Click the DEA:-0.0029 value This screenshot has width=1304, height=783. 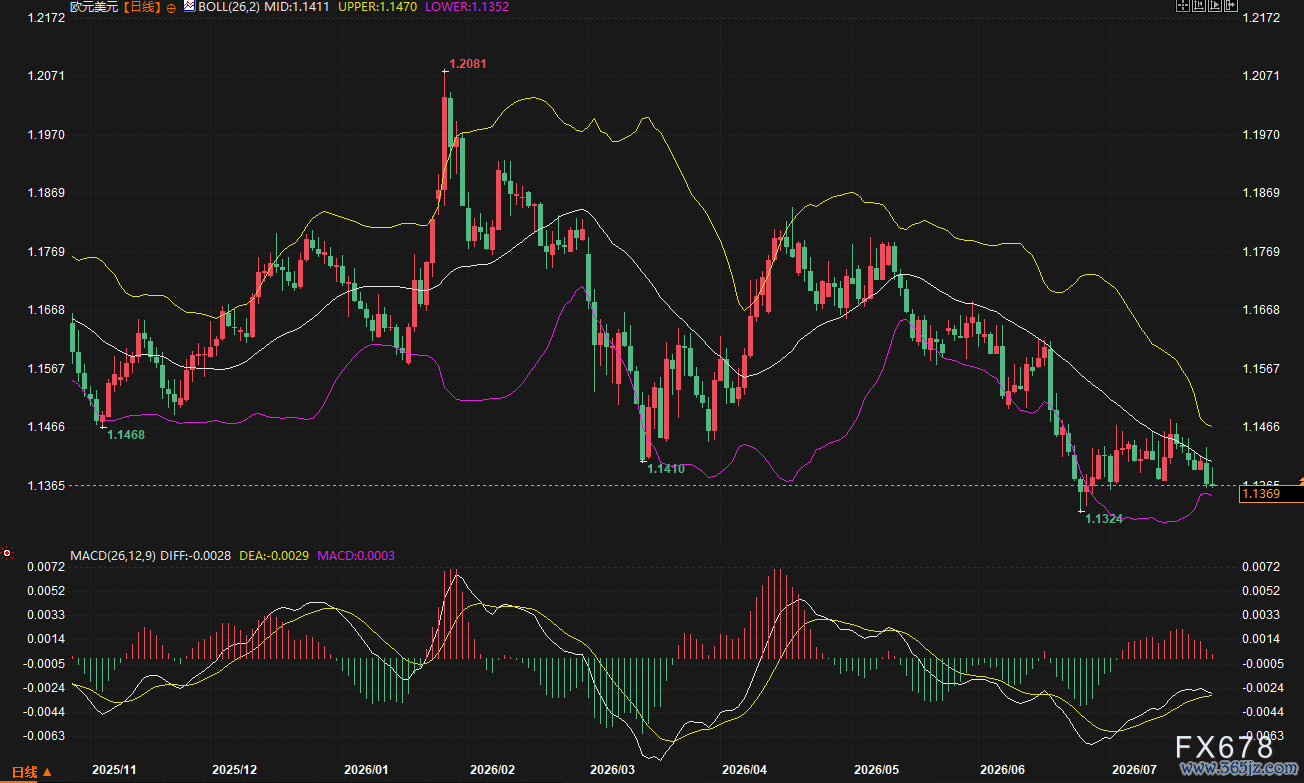coord(274,555)
